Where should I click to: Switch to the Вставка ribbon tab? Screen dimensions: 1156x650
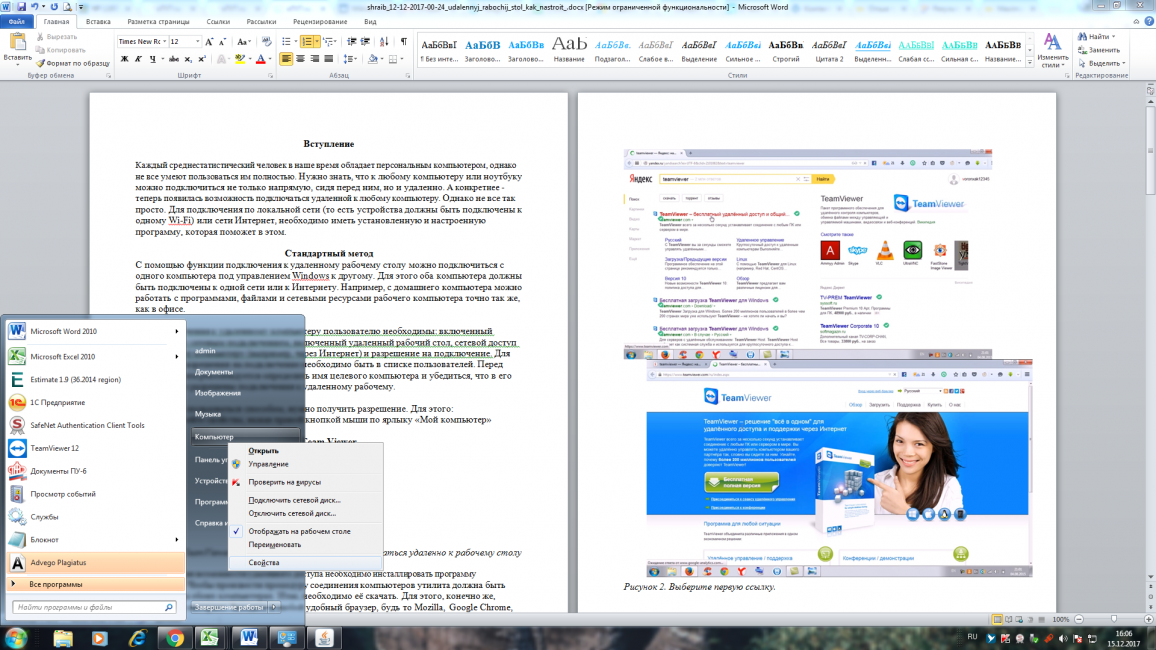[98, 22]
